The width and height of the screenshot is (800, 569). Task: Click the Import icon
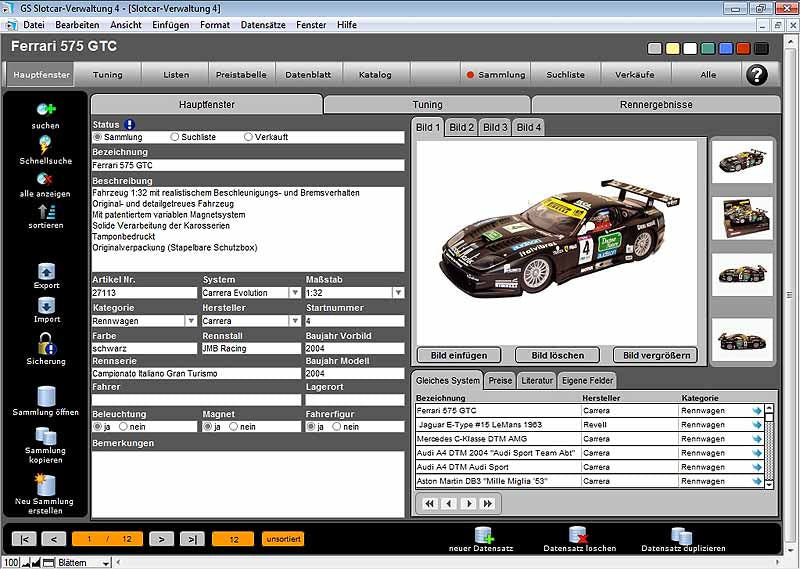point(46,305)
